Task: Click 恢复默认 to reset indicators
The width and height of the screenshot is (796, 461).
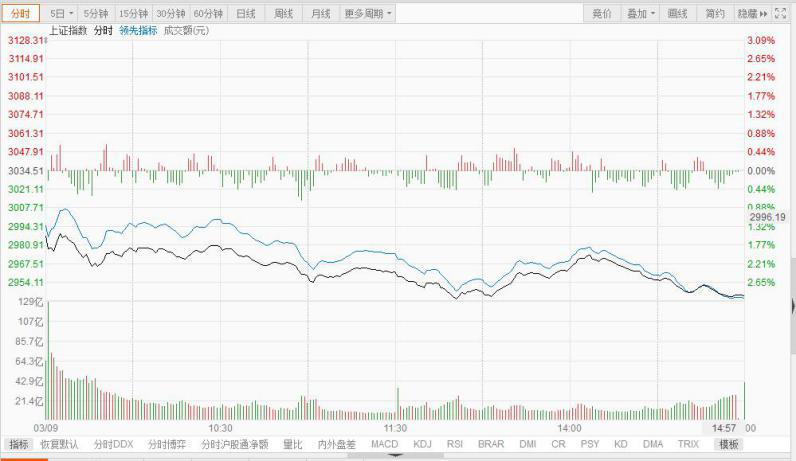Action: click(59, 444)
